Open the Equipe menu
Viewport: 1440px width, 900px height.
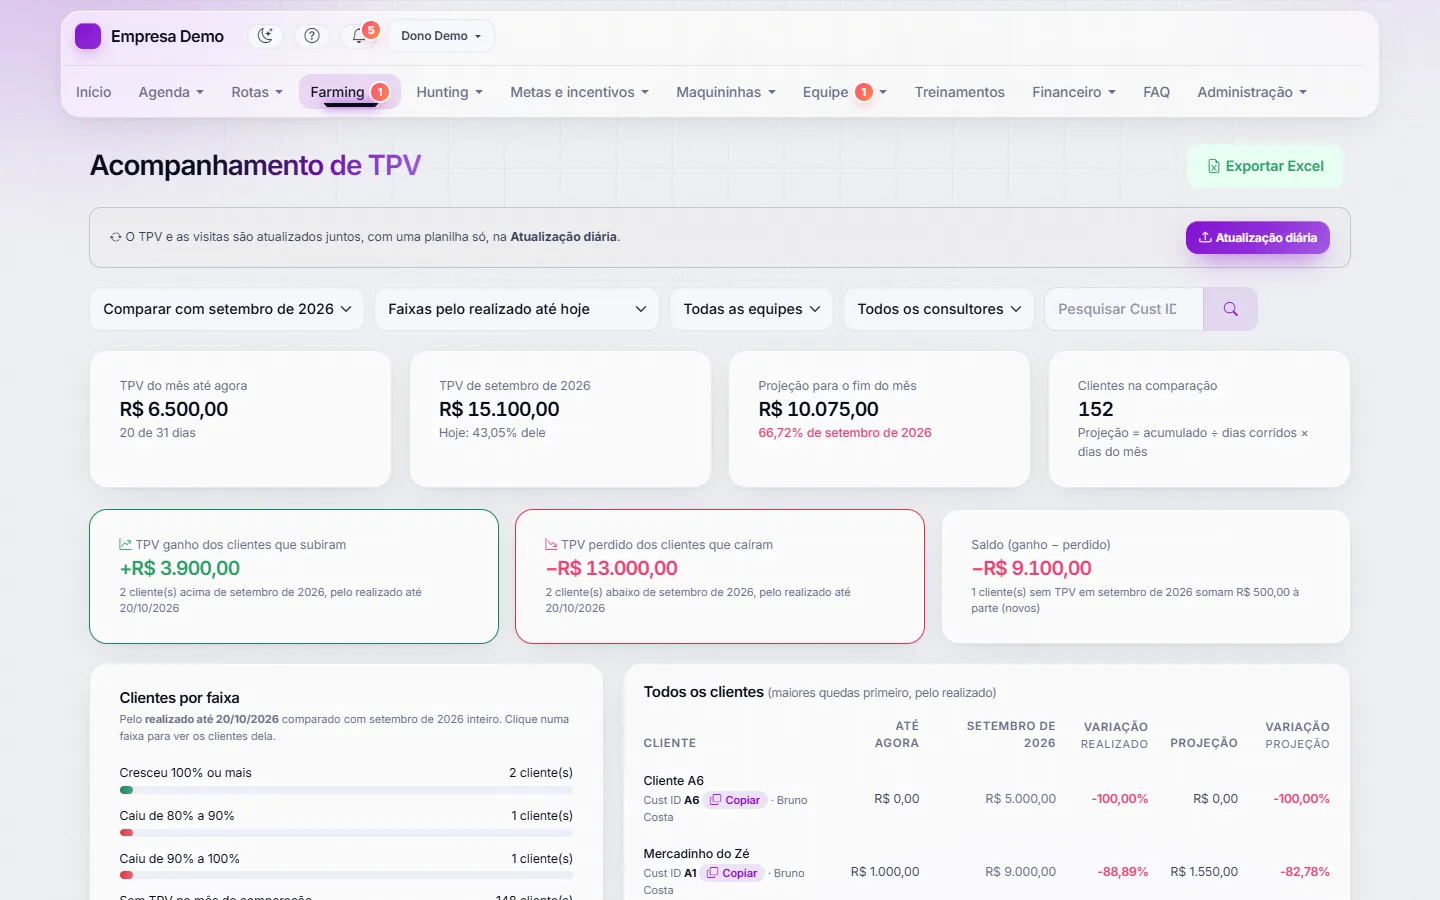click(844, 92)
